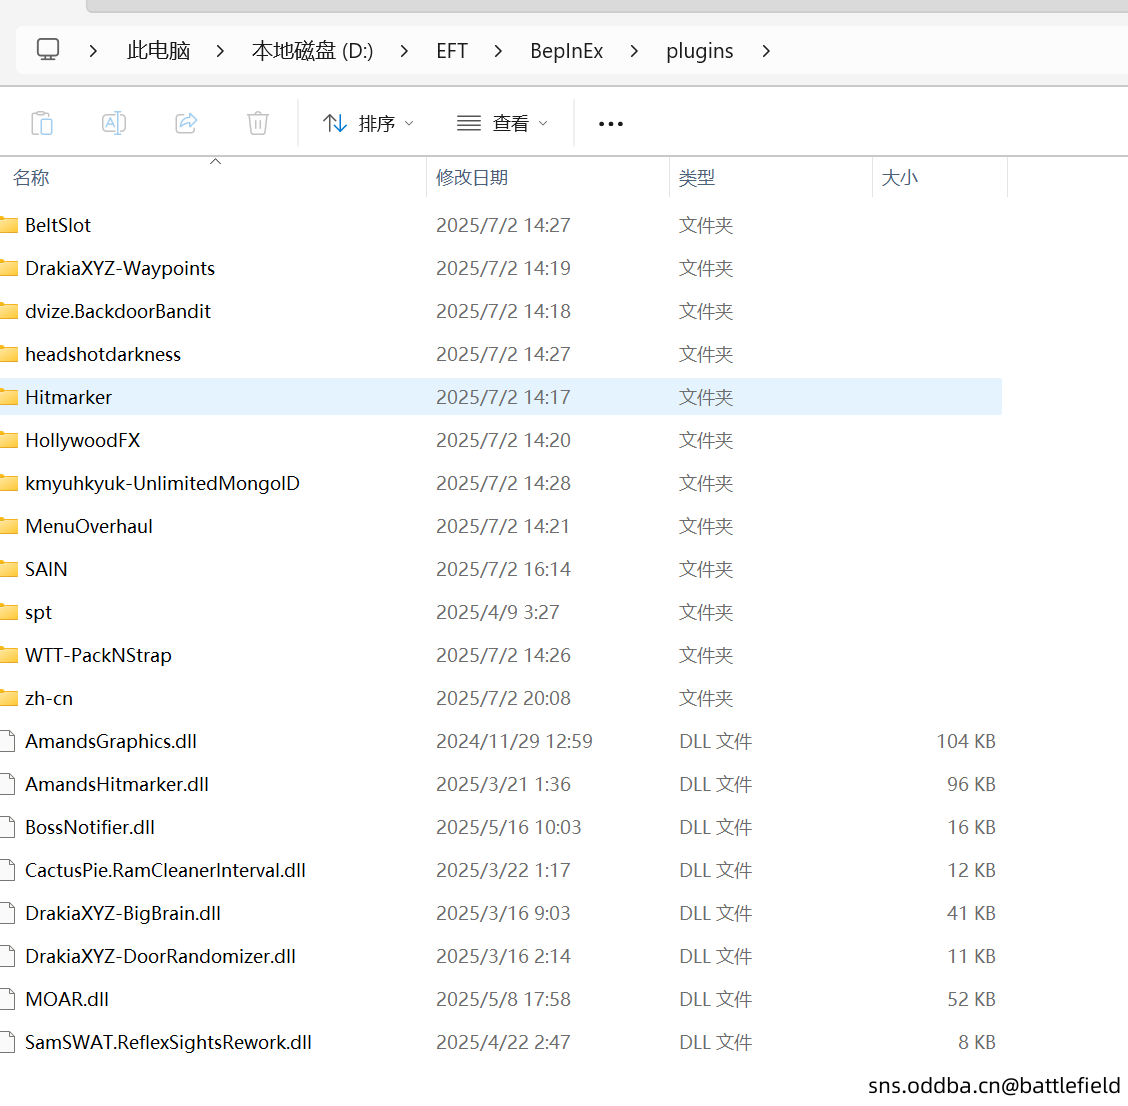This screenshot has width=1128, height=1106.
Task: Click the rename icon in toolbar
Action: pos(114,123)
